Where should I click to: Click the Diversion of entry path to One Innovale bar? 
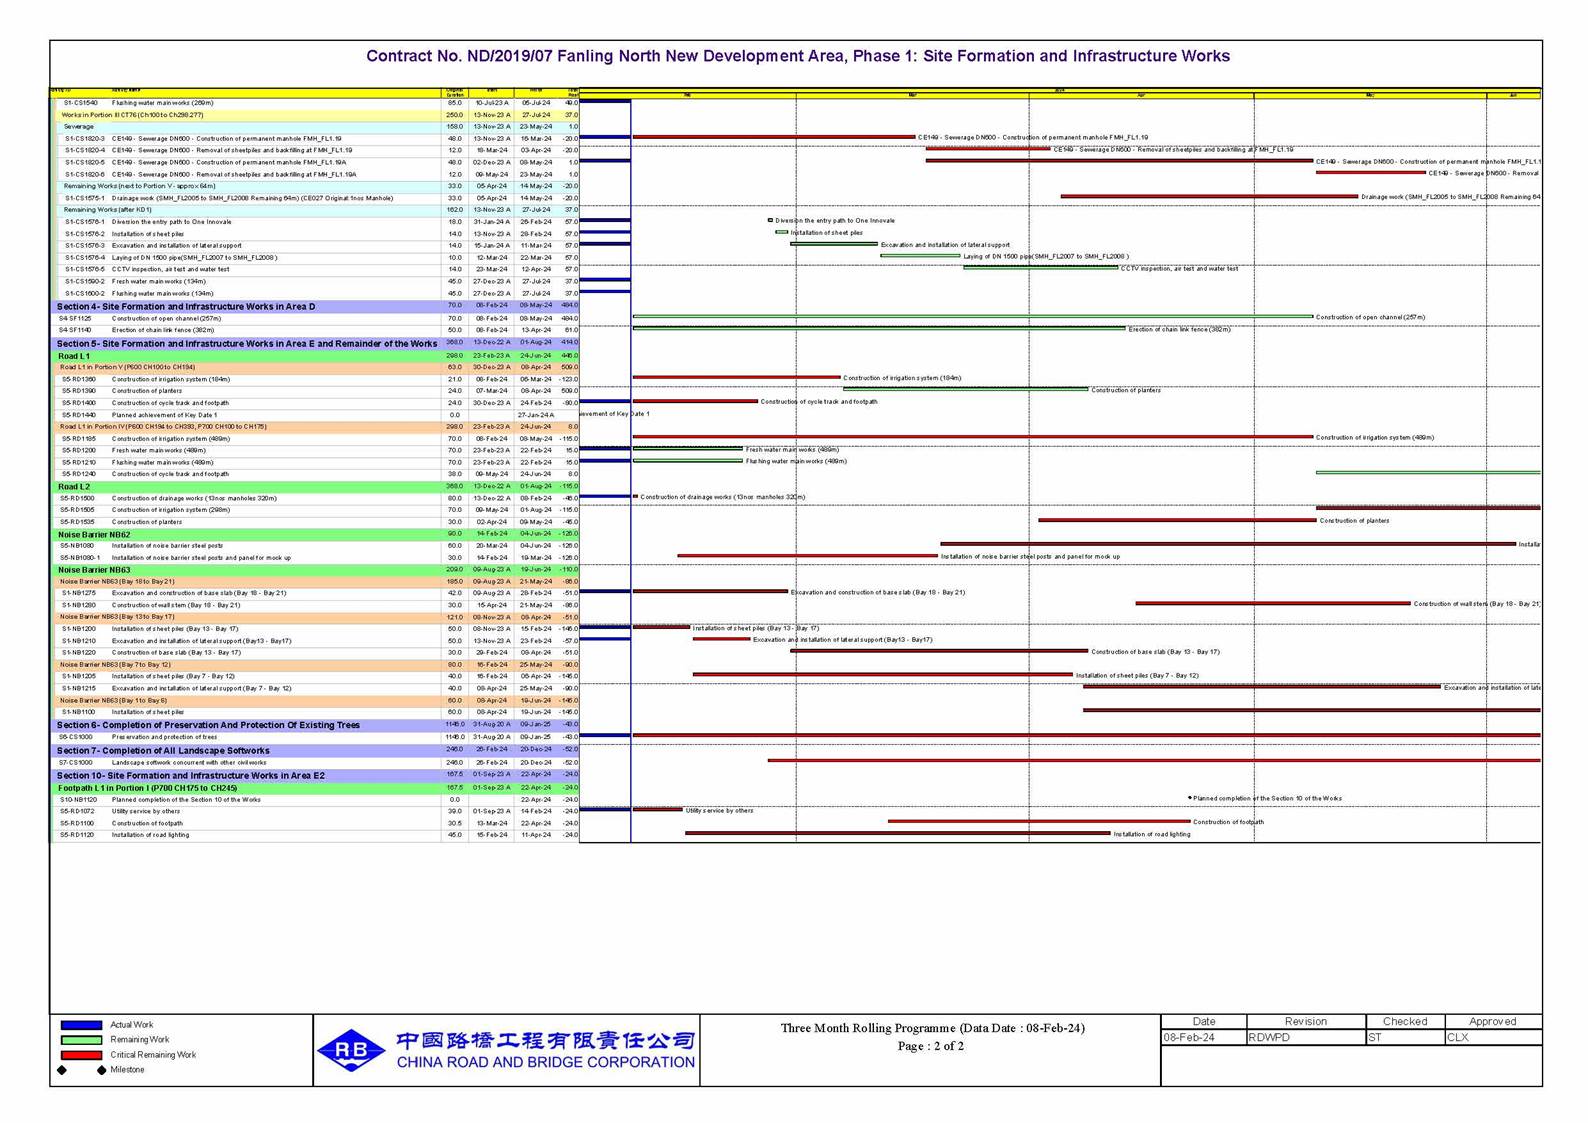(770, 220)
